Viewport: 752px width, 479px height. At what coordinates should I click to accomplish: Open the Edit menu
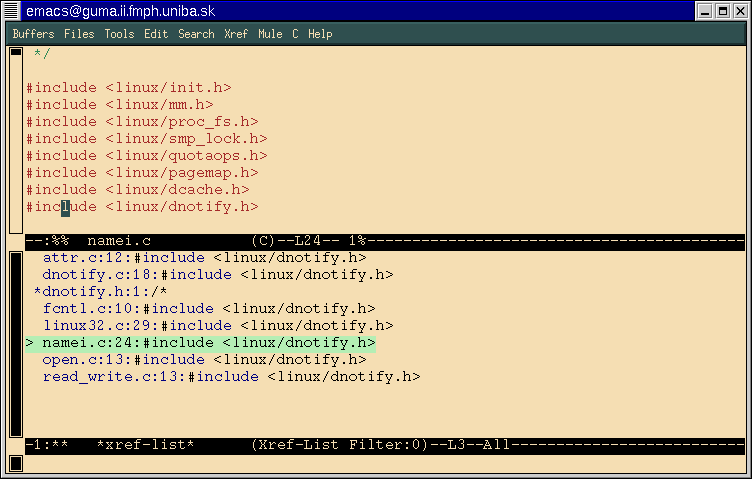click(156, 34)
